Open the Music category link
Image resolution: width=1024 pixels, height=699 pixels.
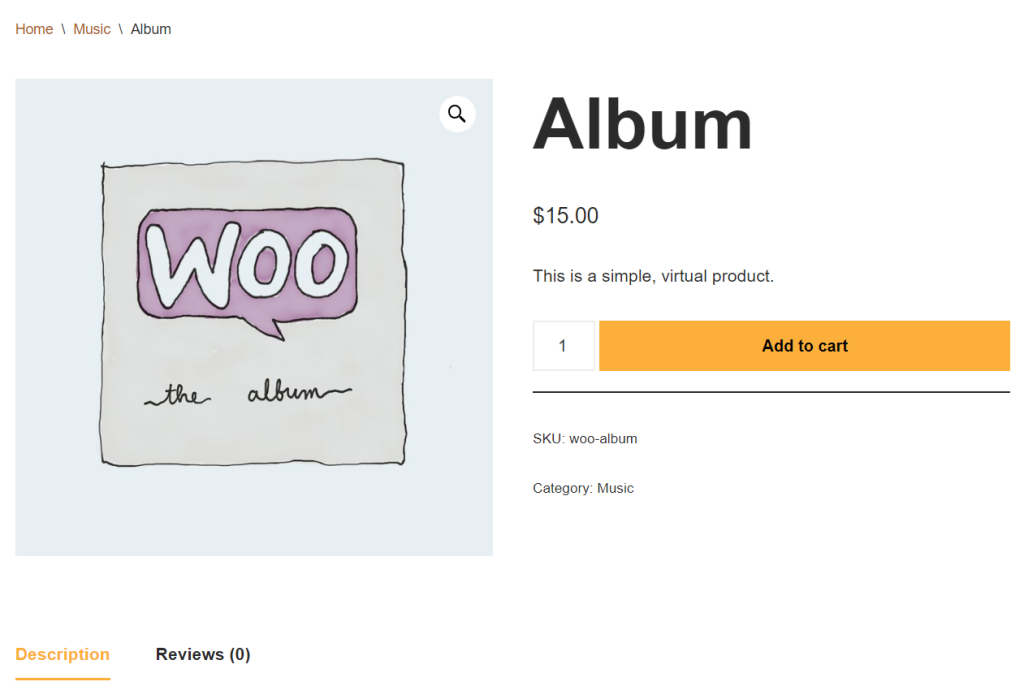tap(615, 488)
